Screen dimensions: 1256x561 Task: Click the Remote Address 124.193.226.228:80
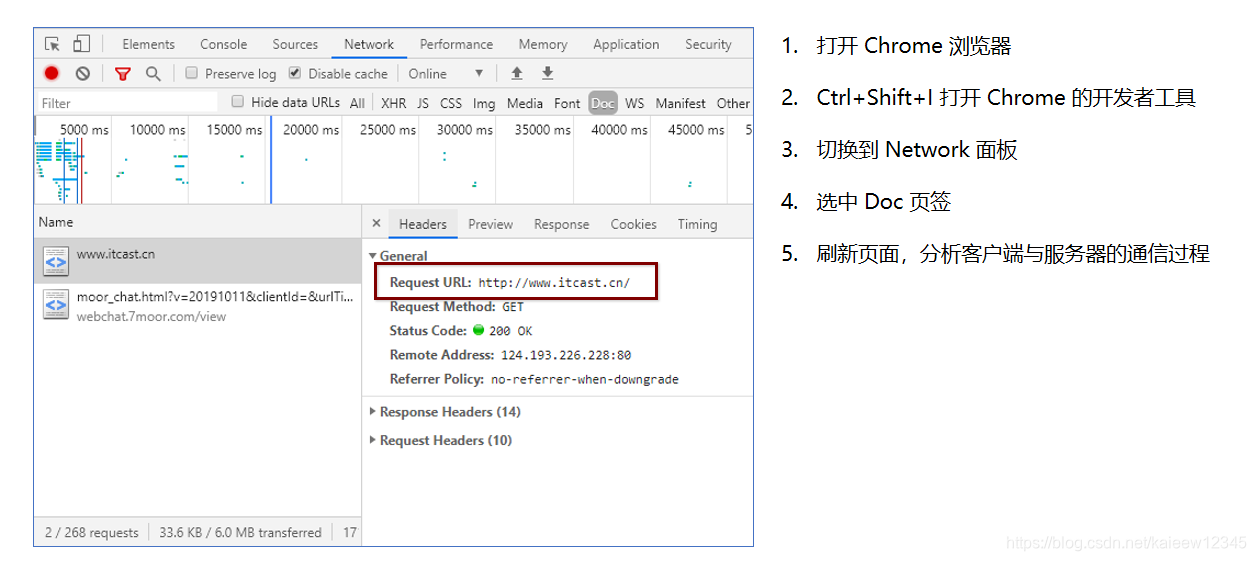pos(566,355)
